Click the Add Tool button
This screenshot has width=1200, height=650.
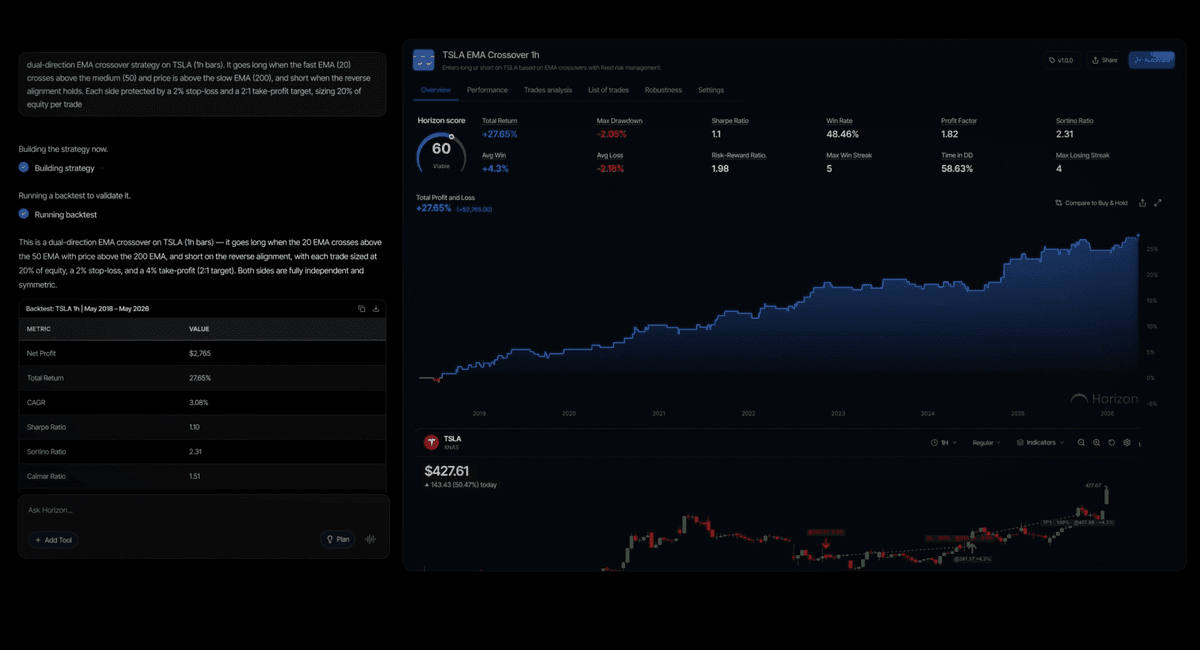coord(53,540)
